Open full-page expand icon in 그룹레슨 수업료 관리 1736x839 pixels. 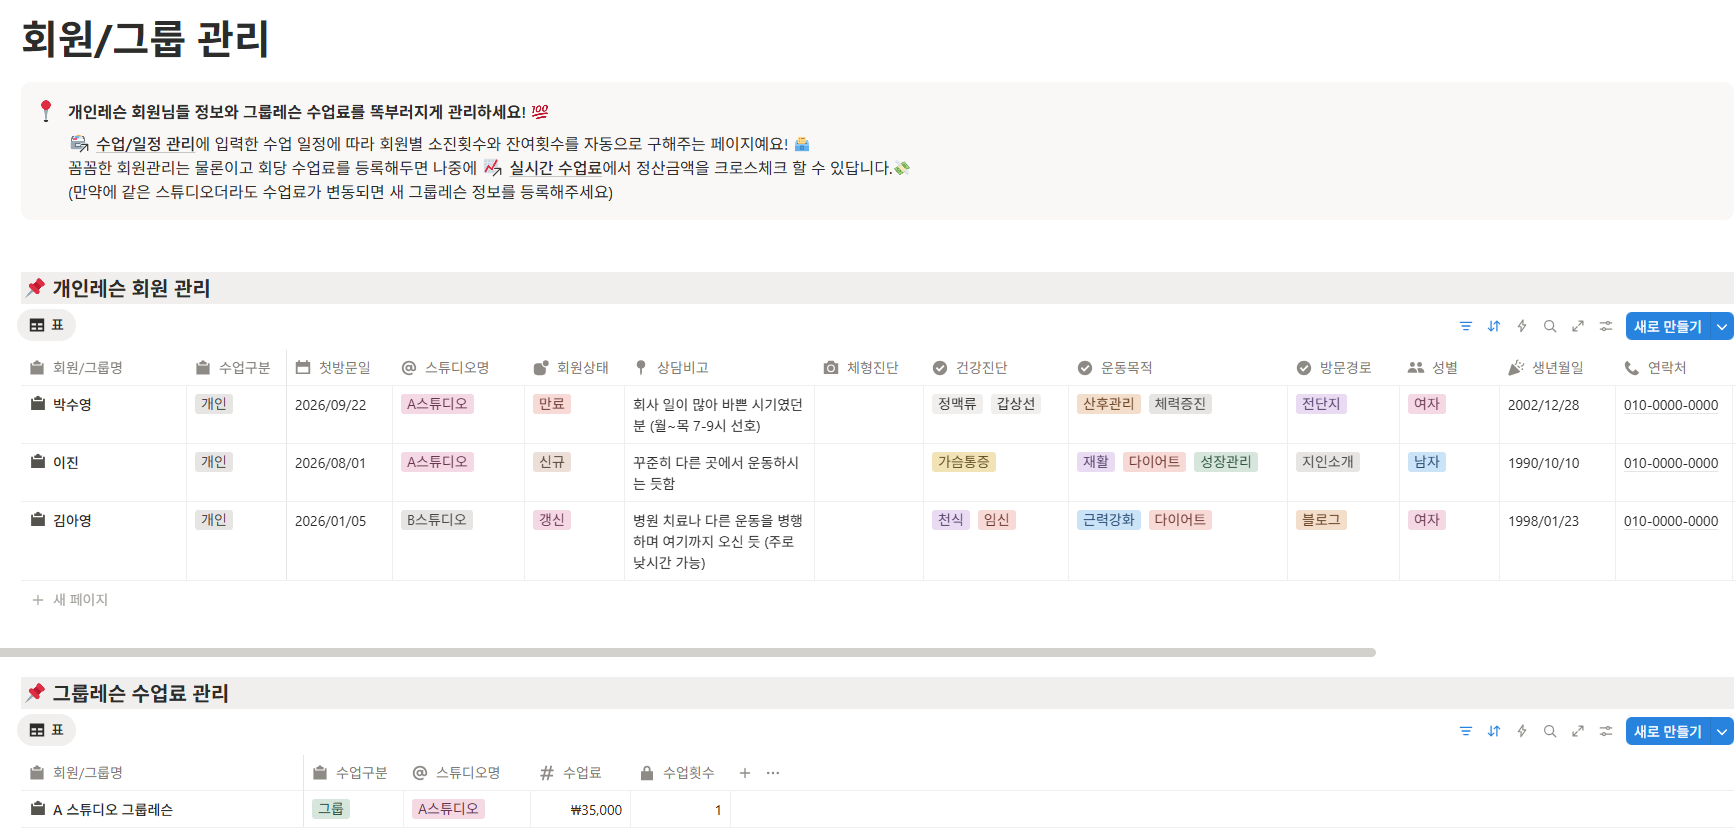(1578, 731)
